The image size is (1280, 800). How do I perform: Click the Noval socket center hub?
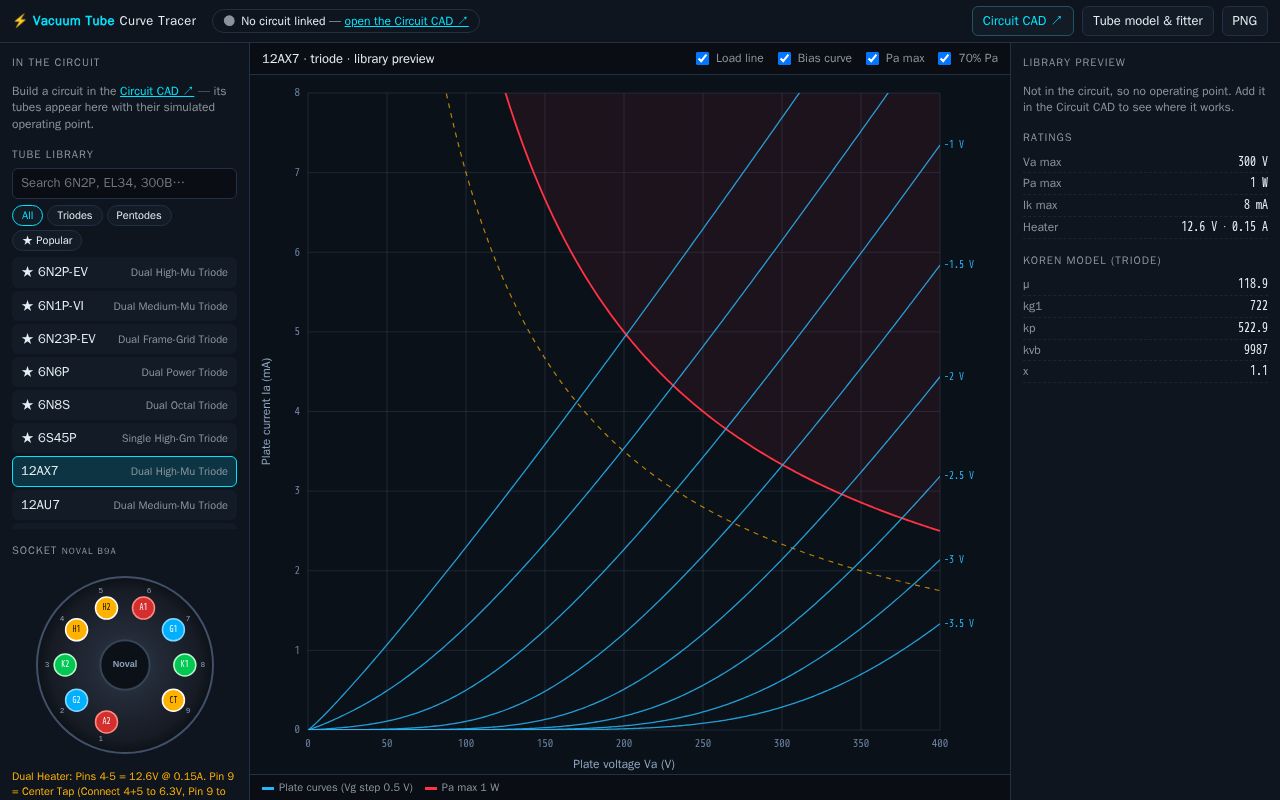pos(125,664)
